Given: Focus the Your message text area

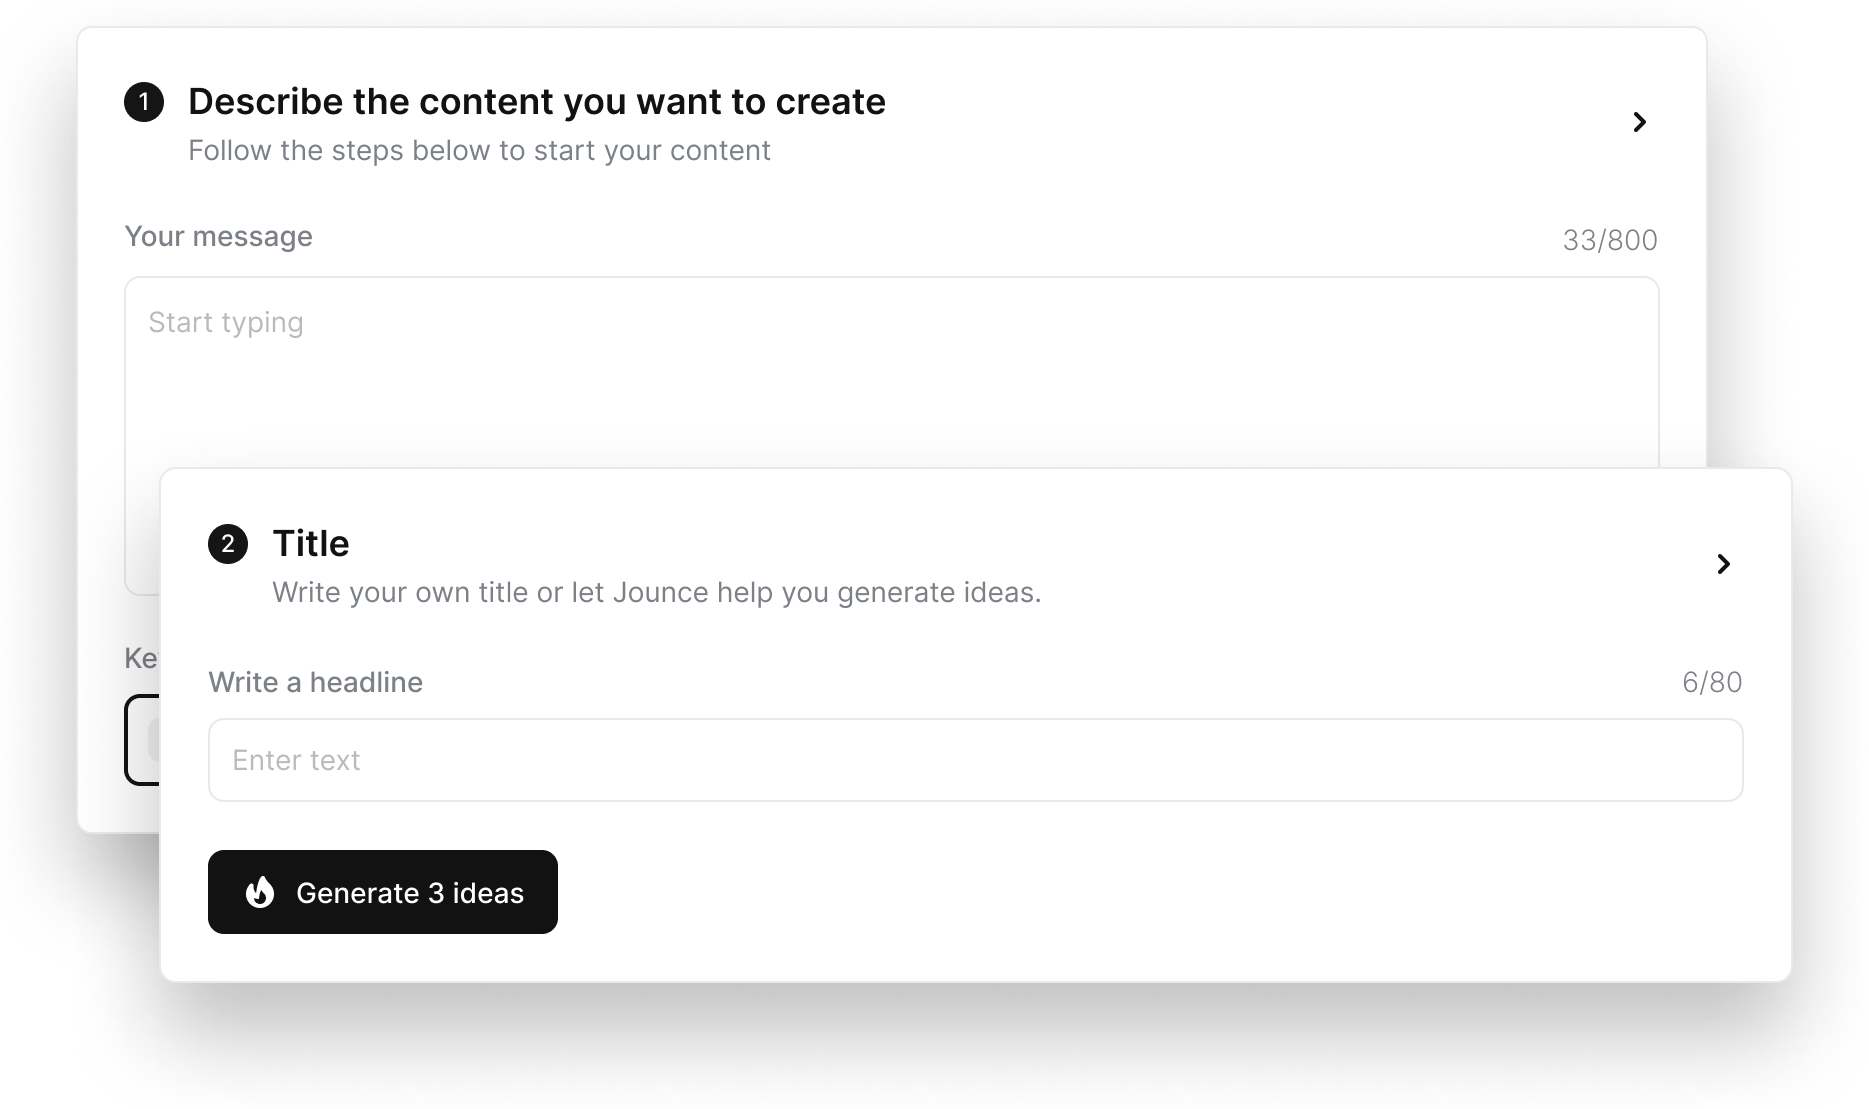Looking at the screenshot, I should pos(890,390).
